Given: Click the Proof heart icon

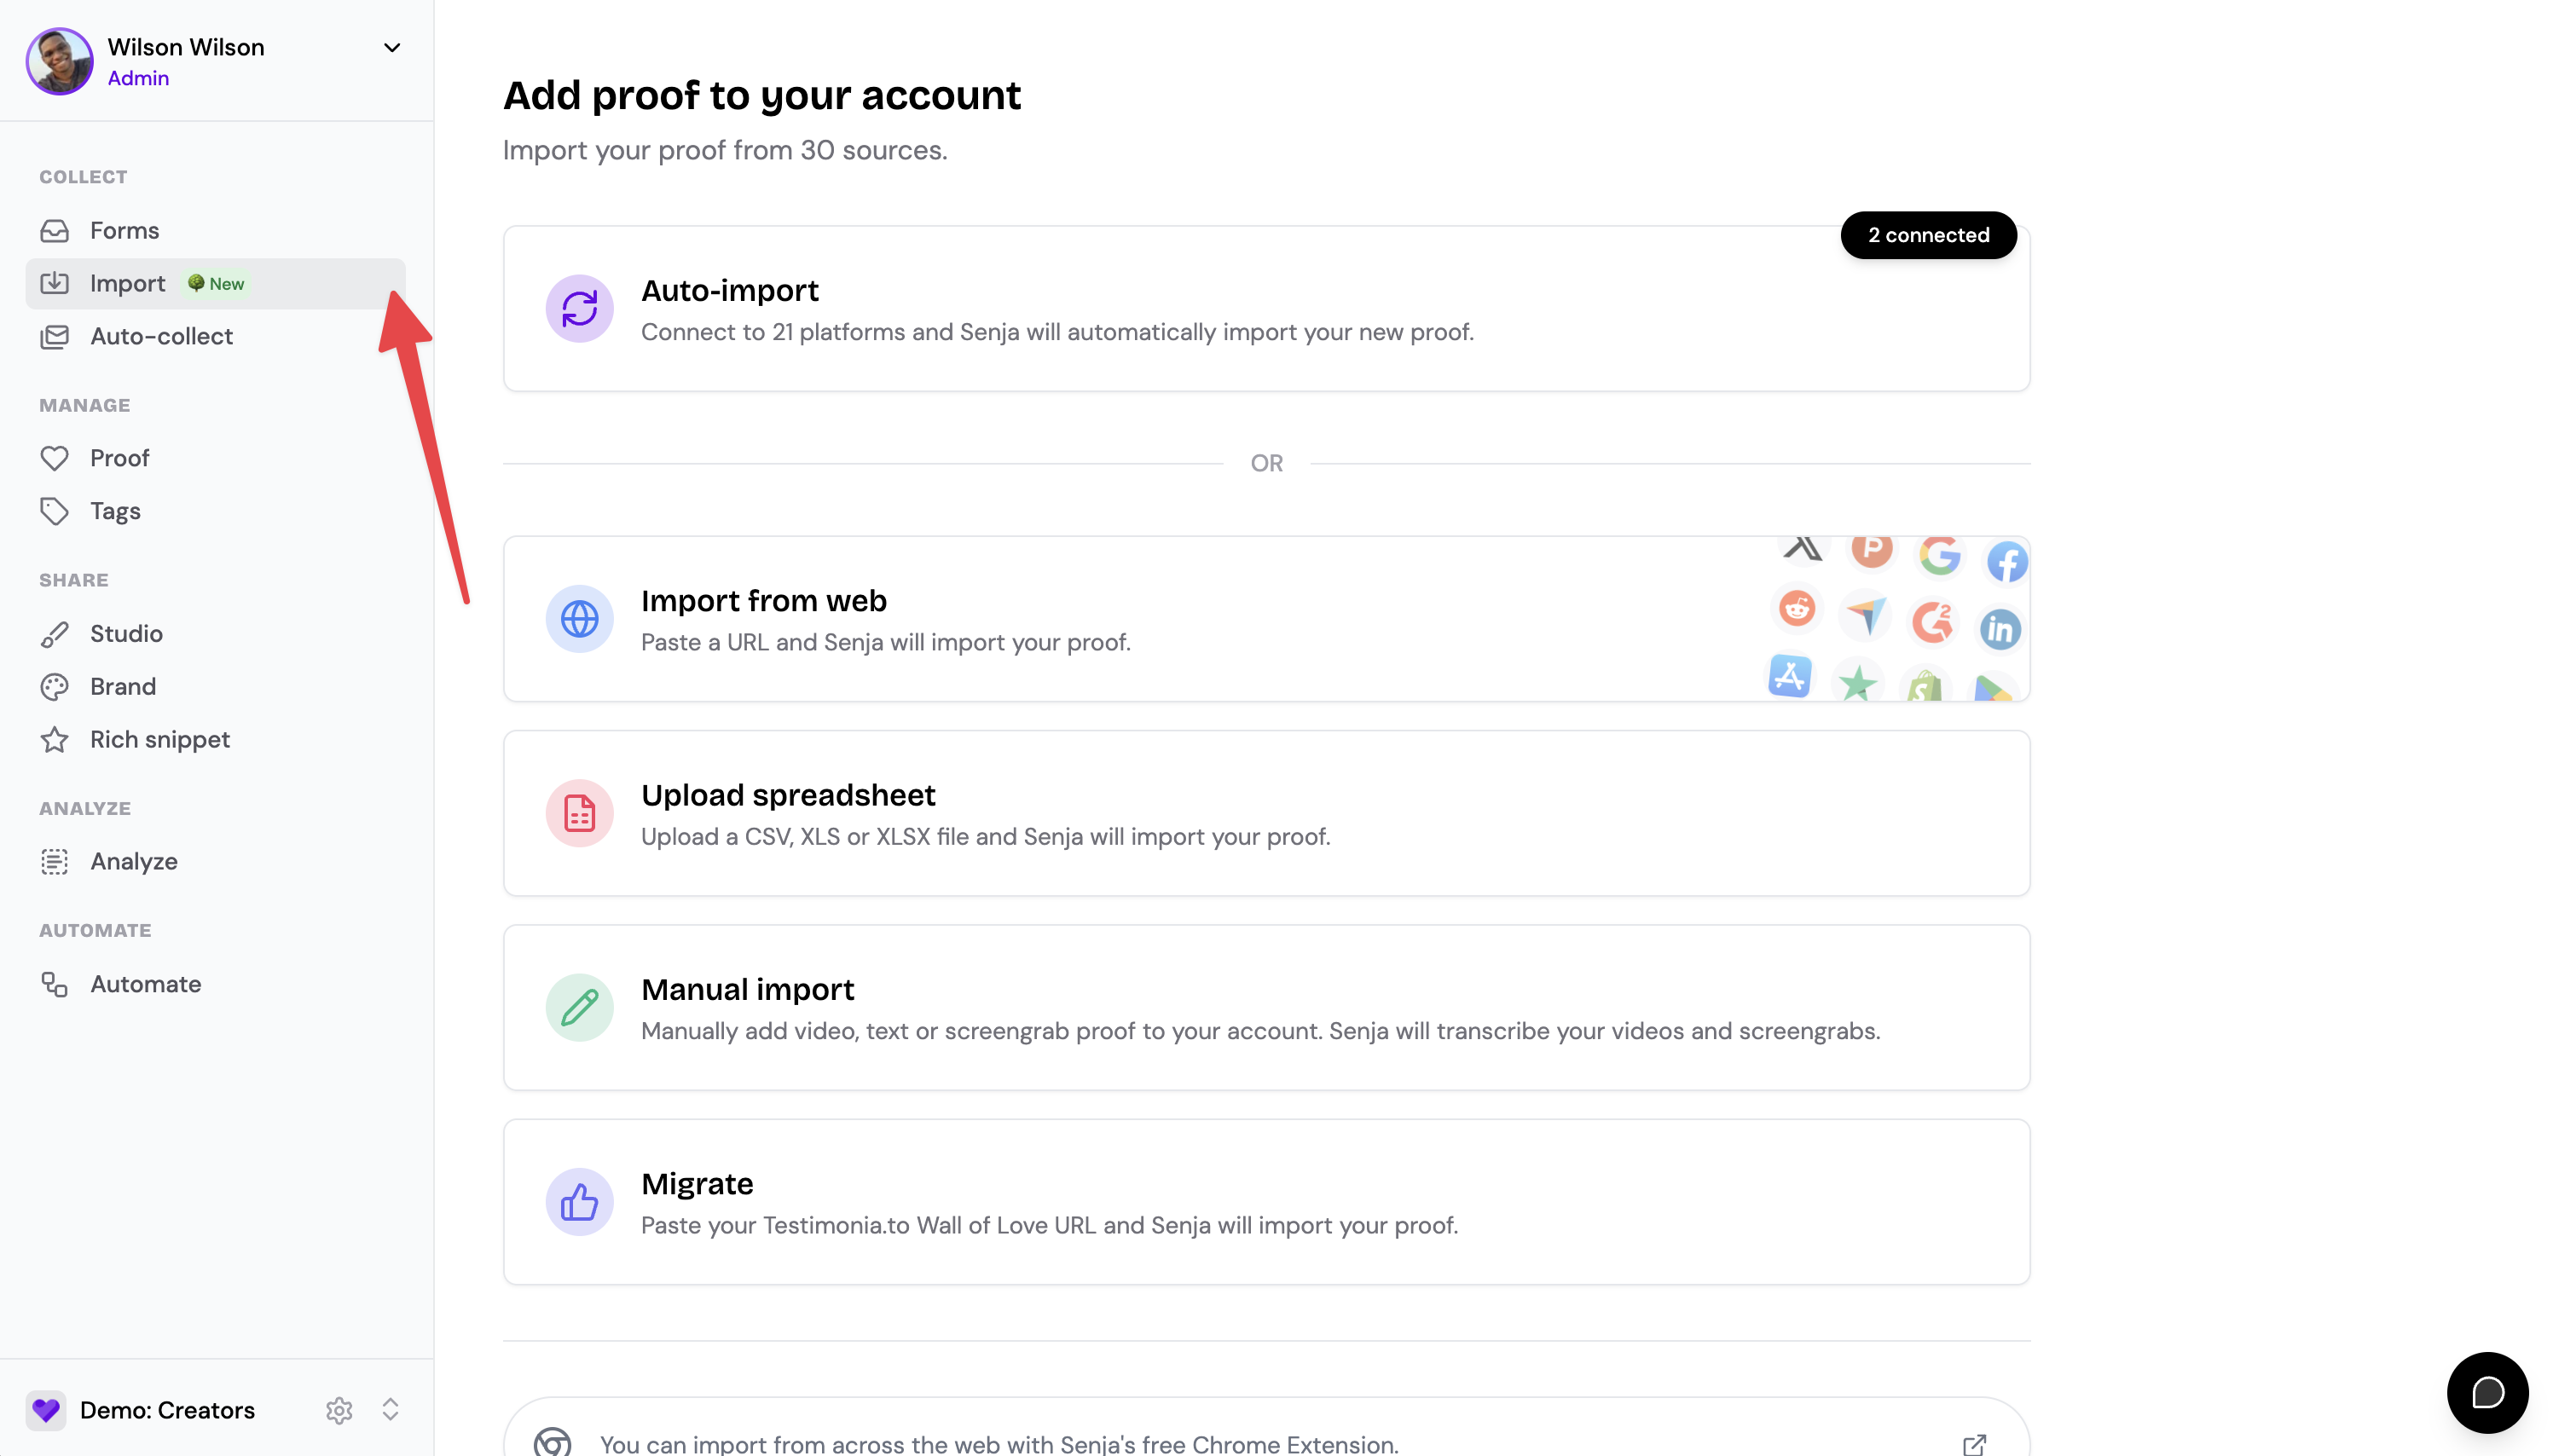Looking at the screenshot, I should coord(55,458).
